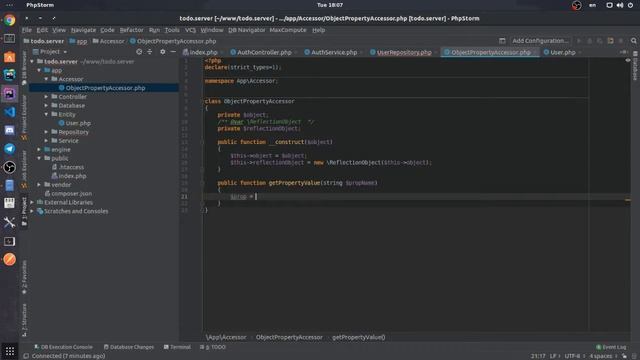Open the TODO tool window

[213, 347]
